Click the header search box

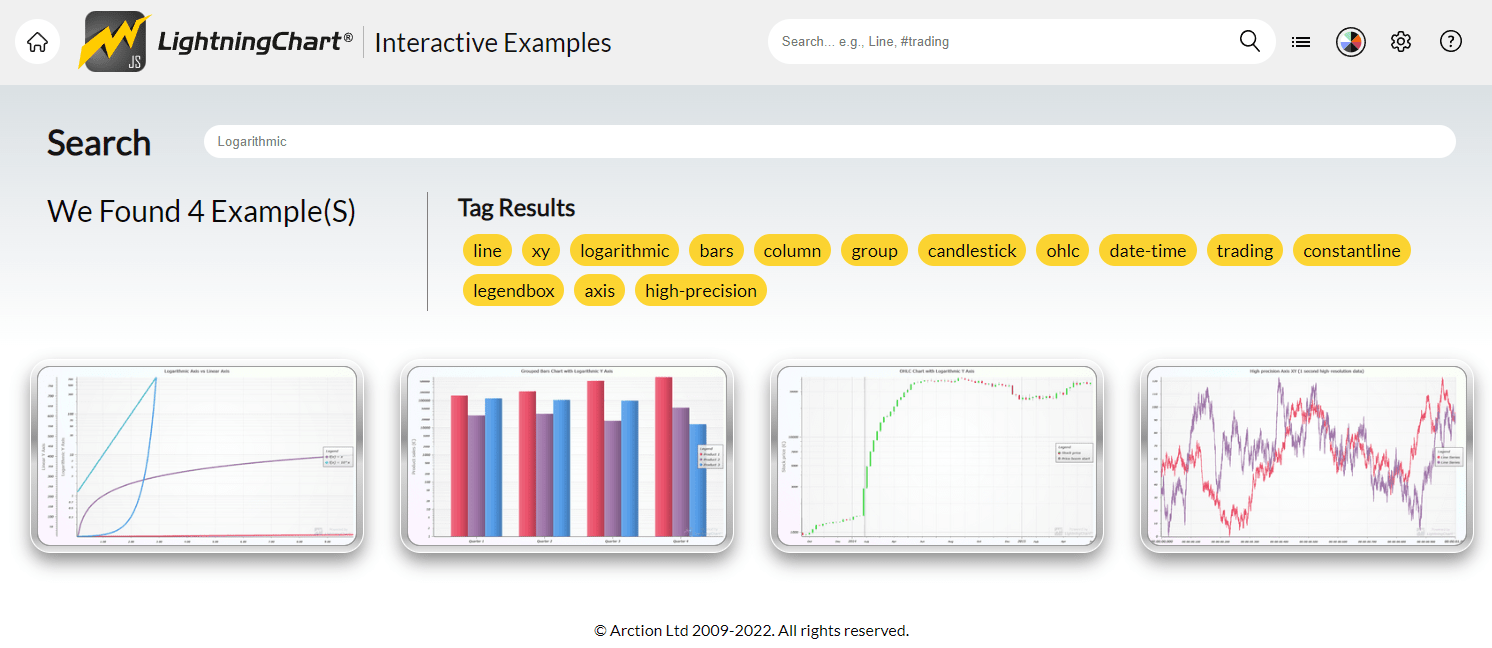pos(1000,41)
